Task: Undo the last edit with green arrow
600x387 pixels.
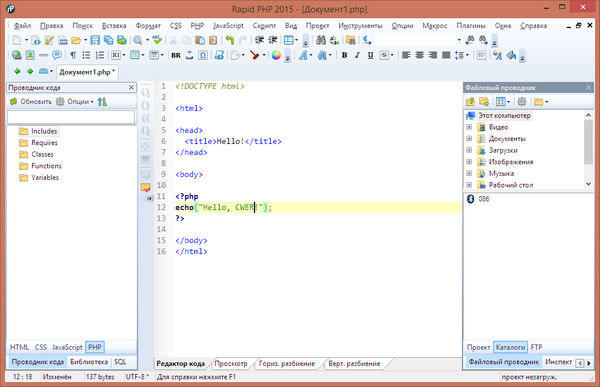Action: 230,40
